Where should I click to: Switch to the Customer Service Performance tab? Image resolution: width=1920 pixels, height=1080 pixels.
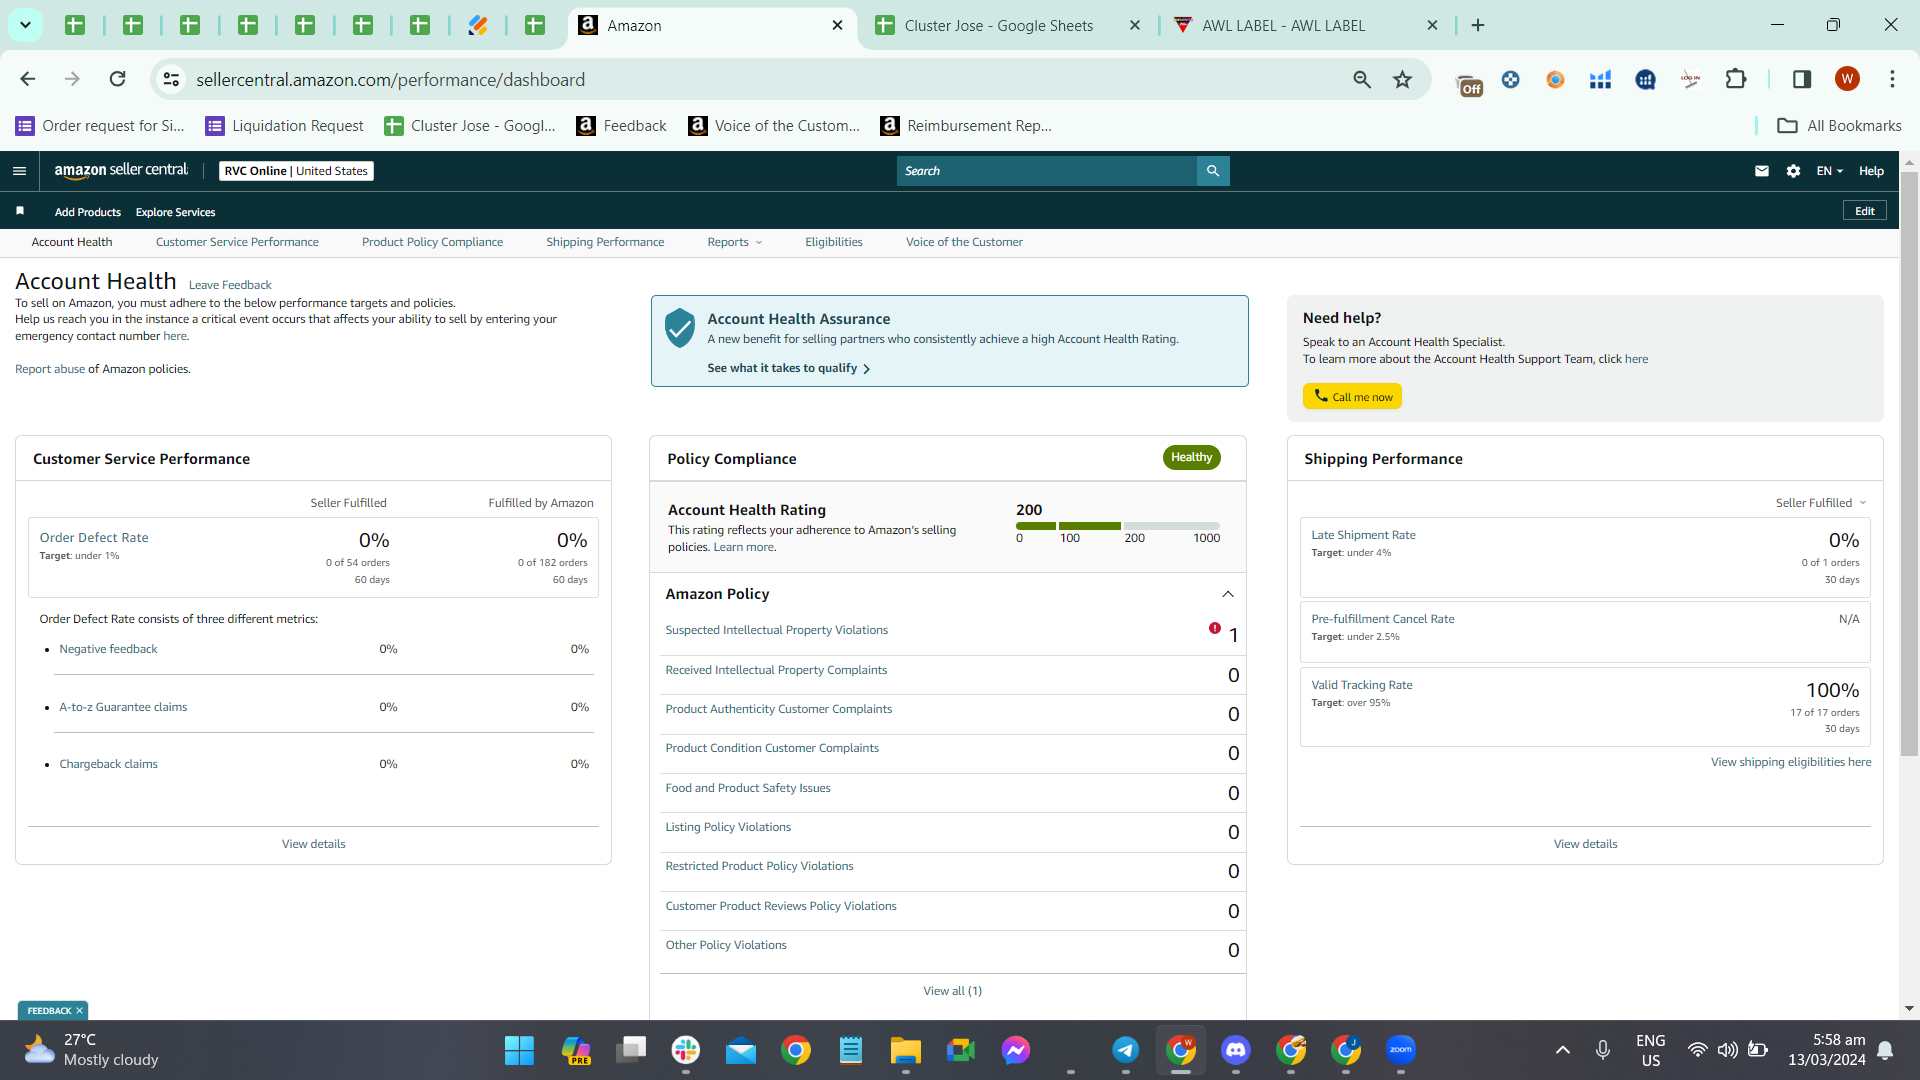tap(237, 242)
